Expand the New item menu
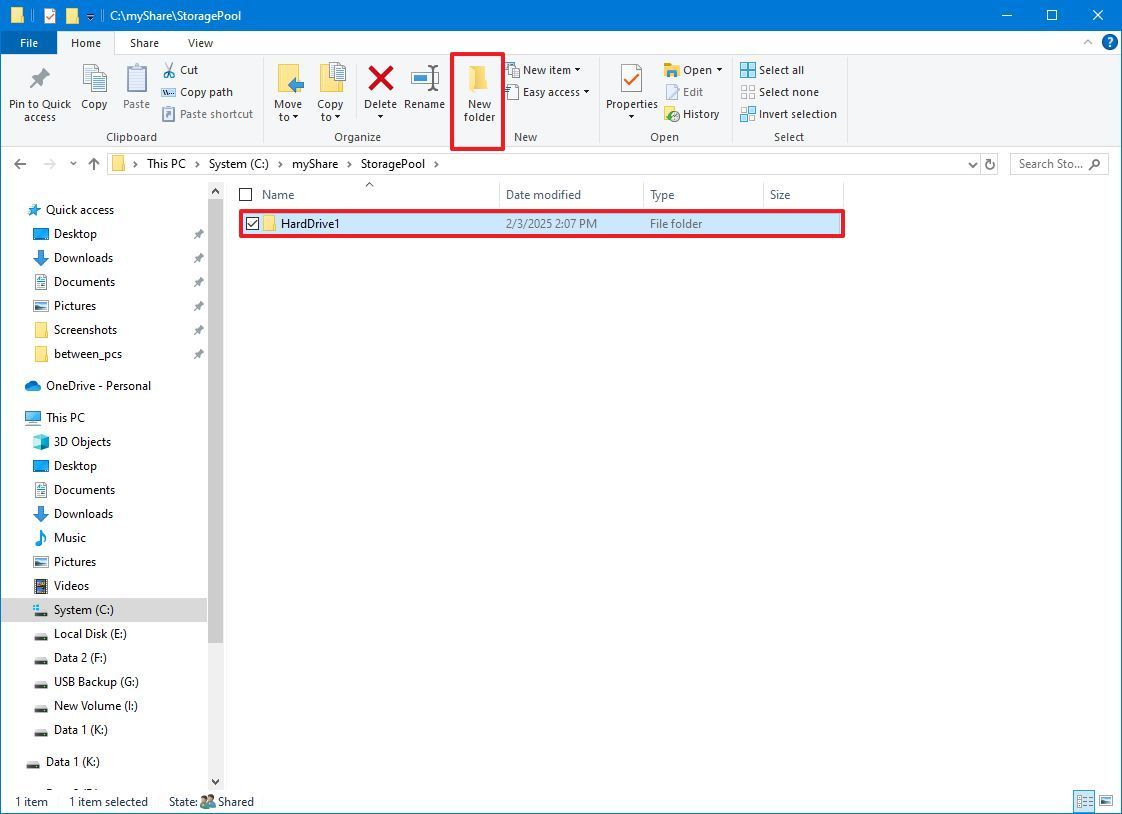 click(548, 69)
